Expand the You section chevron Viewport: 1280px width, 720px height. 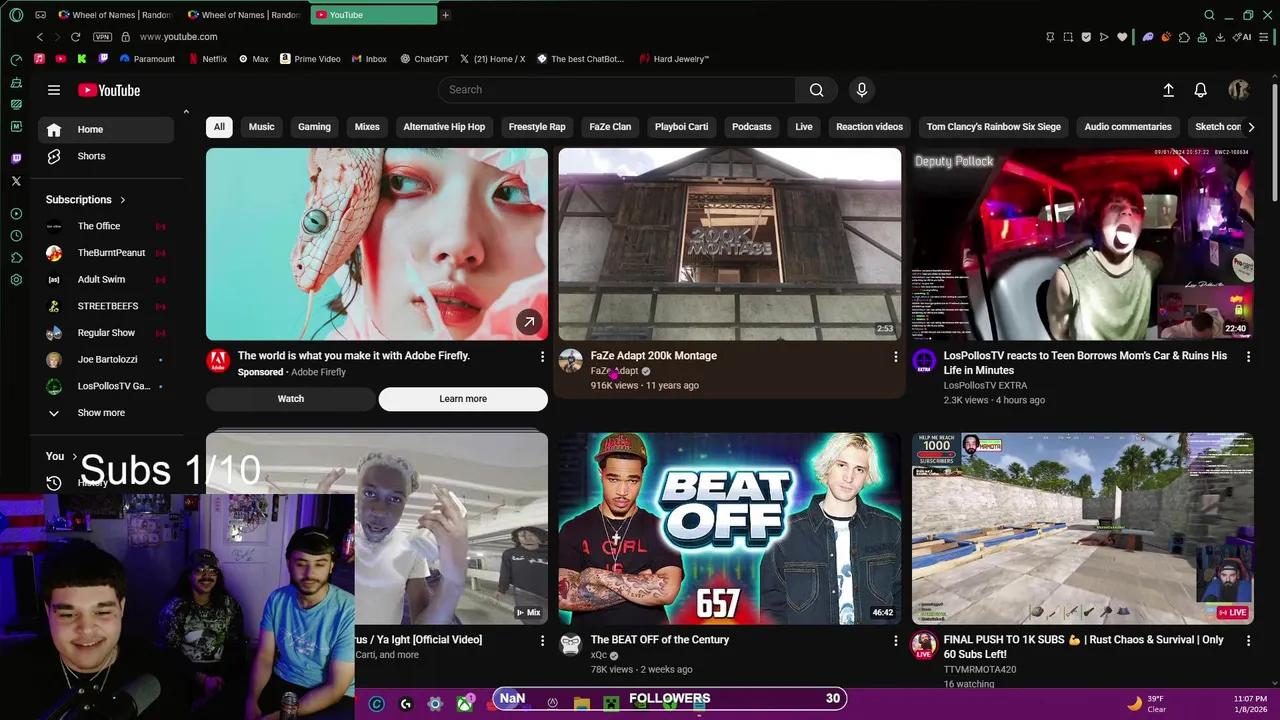[74, 457]
